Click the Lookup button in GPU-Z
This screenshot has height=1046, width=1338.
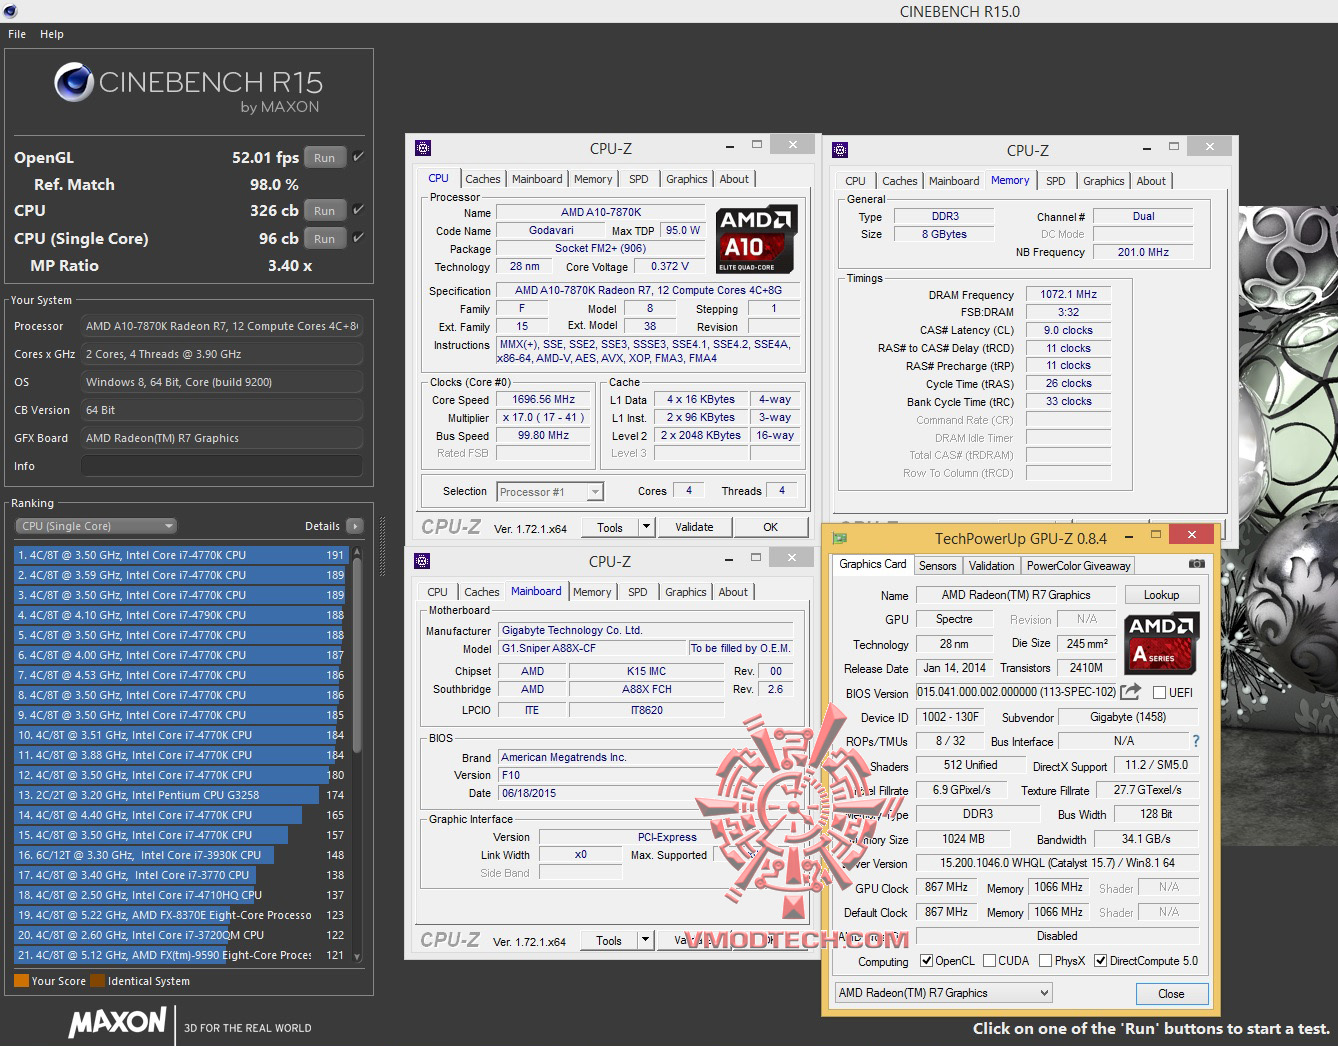point(1161,595)
